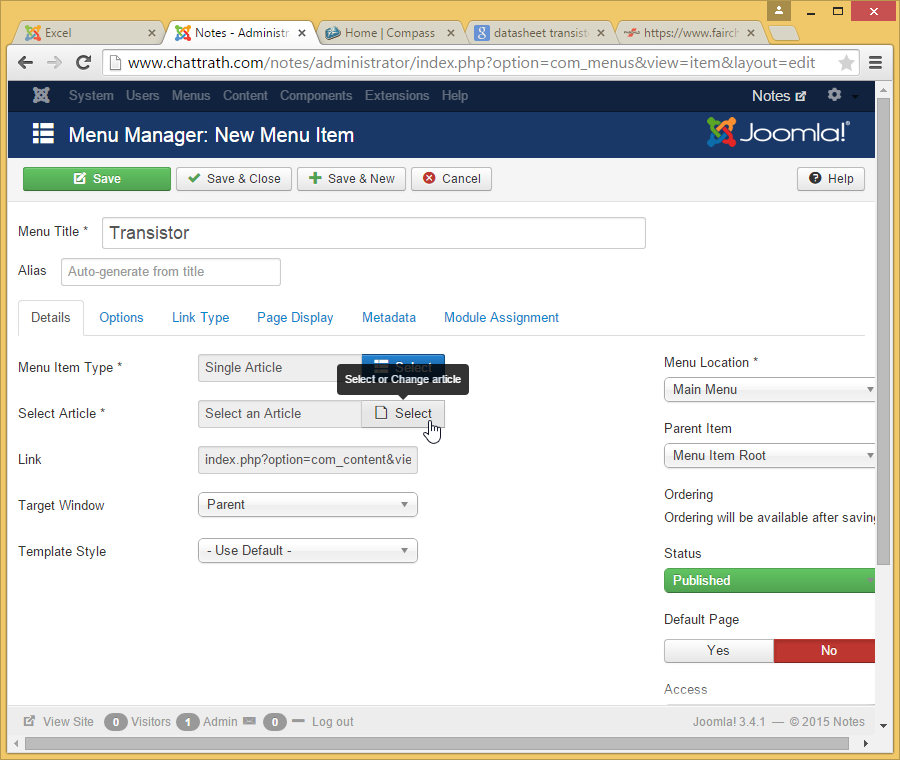This screenshot has width=900, height=760.
Task: Open the Menu Location dropdown
Action: point(769,390)
